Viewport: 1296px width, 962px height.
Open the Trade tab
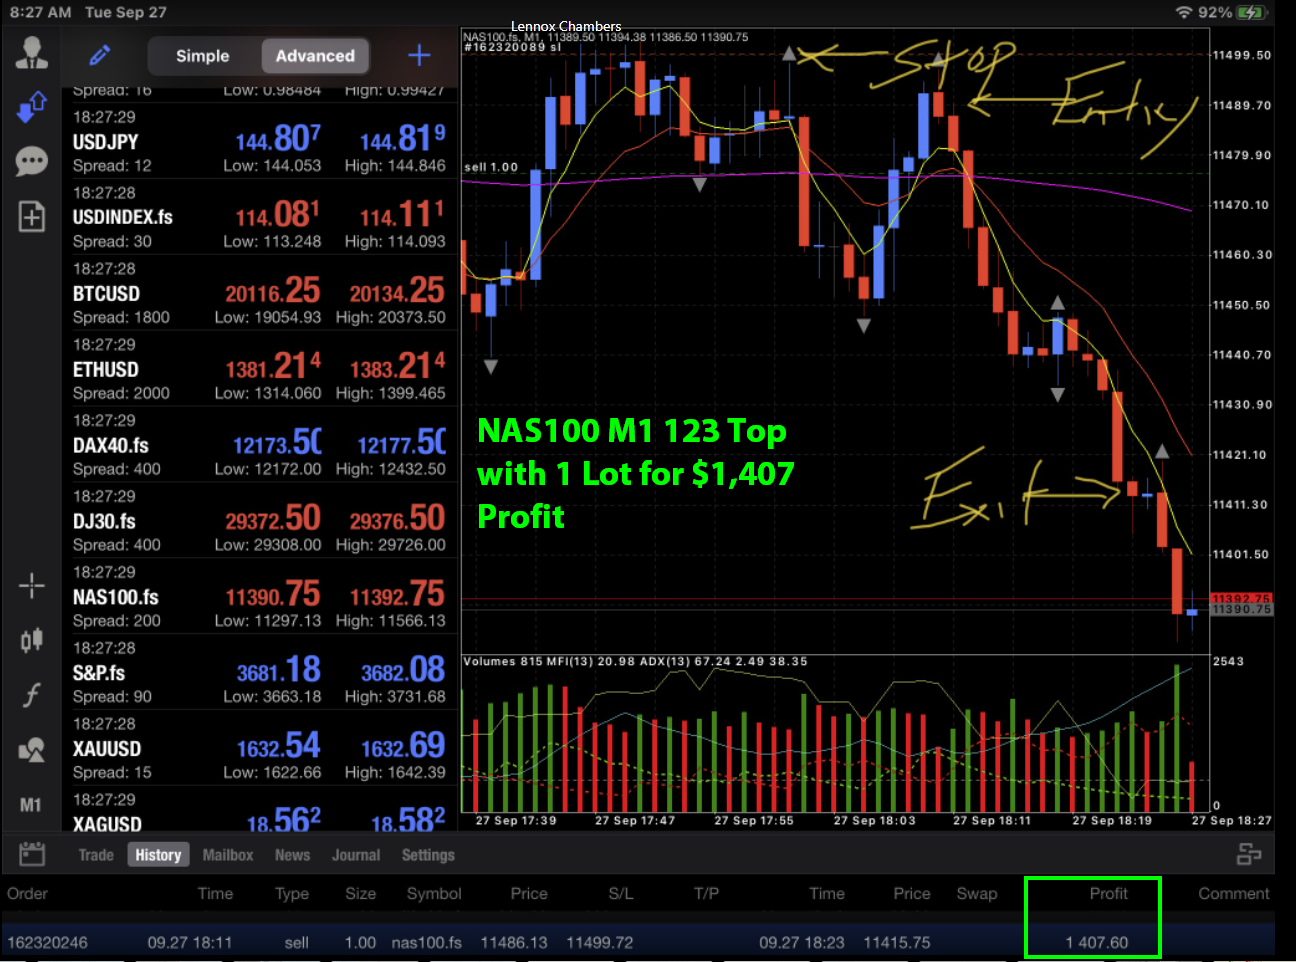(x=96, y=855)
